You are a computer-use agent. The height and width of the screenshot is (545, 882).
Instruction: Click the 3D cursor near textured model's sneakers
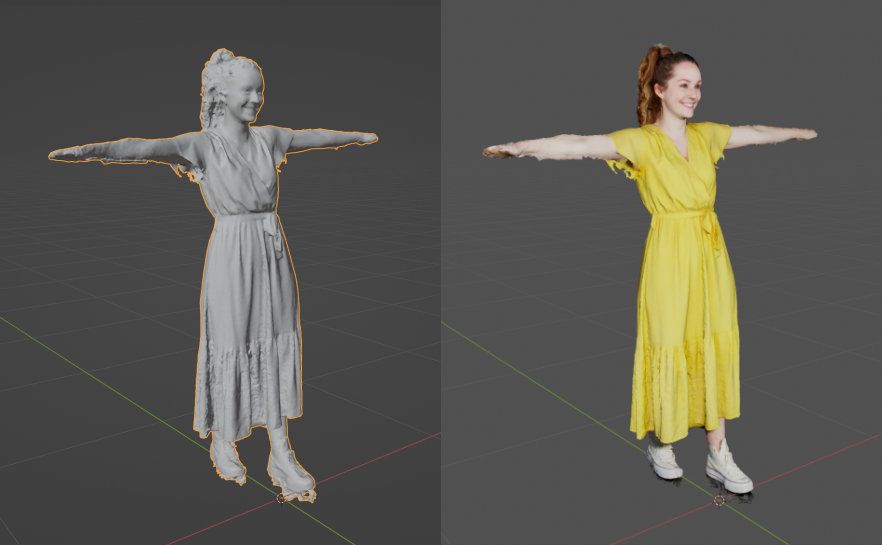(719, 500)
